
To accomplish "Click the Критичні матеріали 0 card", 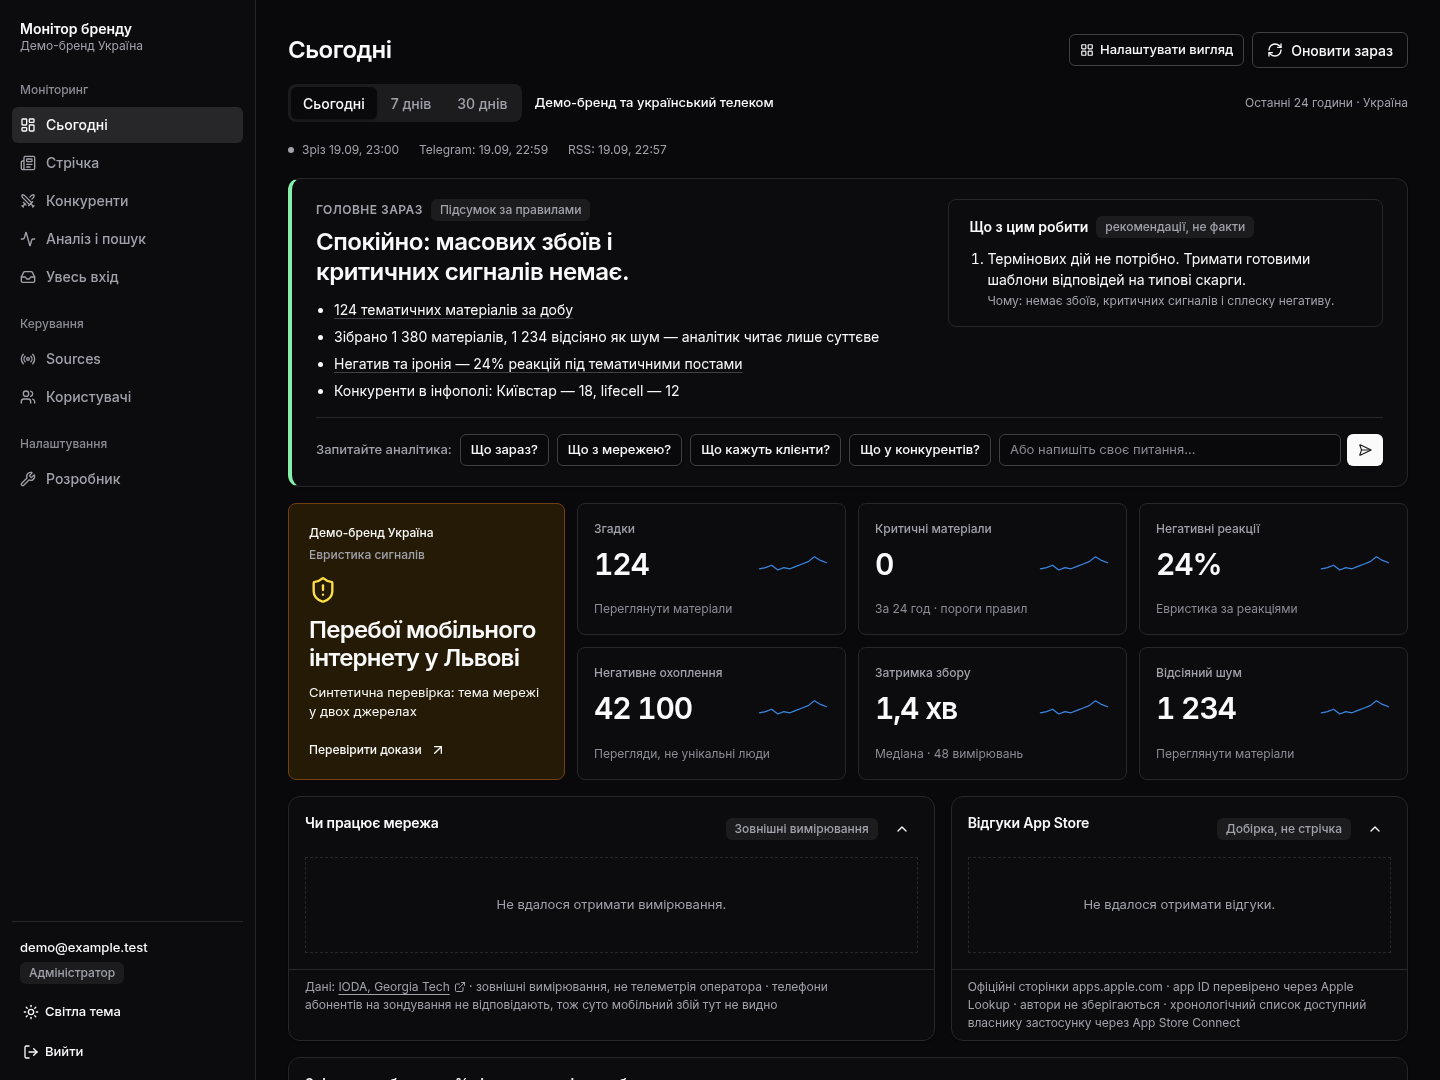I will click(x=992, y=569).
